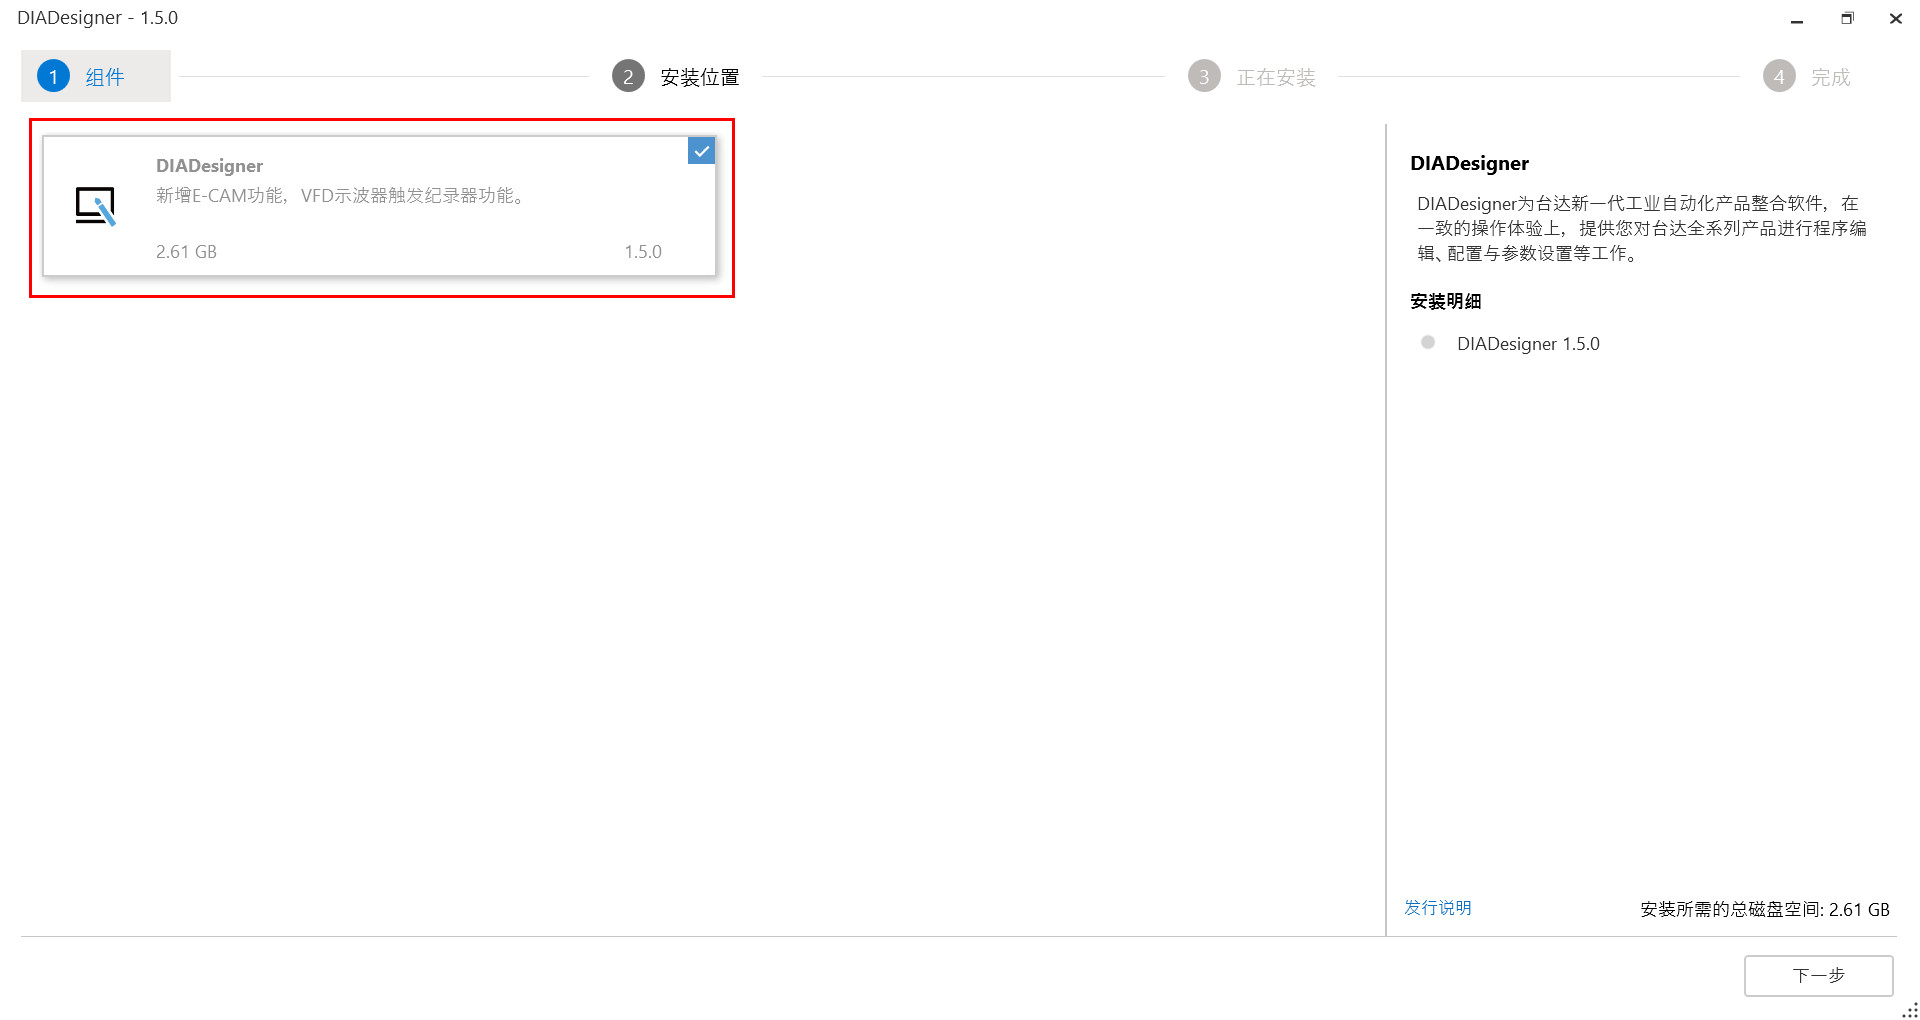Click the 下一步 button to proceed
1920x1020 pixels.
pos(1818,975)
